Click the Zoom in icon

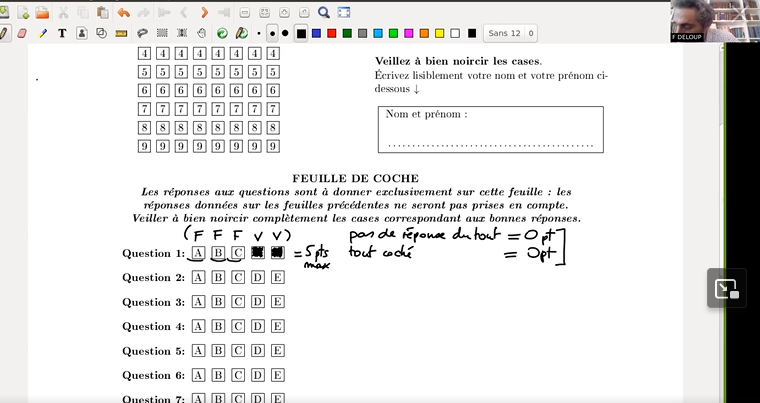pyautogui.click(x=284, y=12)
